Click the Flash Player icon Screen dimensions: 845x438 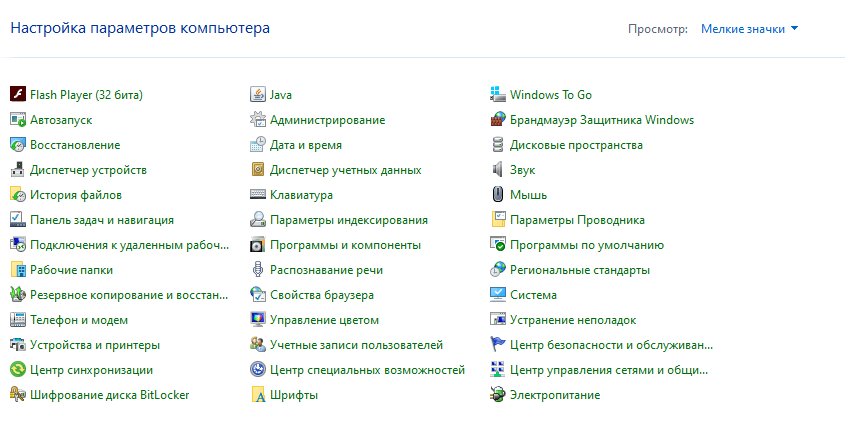(x=17, y=95)
